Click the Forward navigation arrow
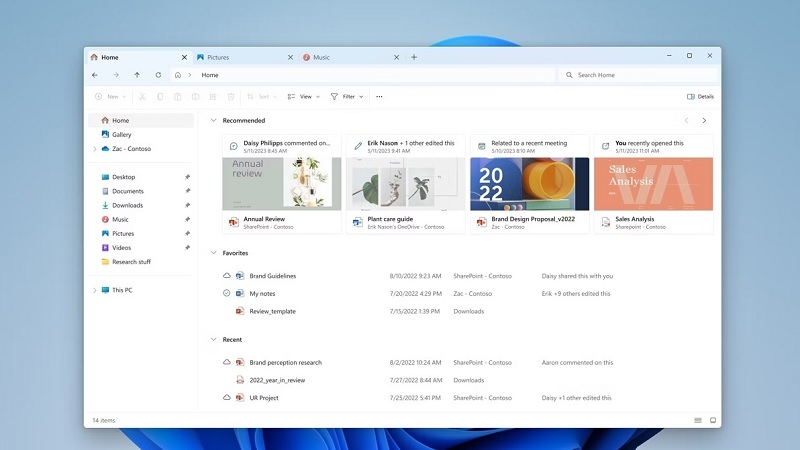Screen dimensions: 800x450 (116, 75)
